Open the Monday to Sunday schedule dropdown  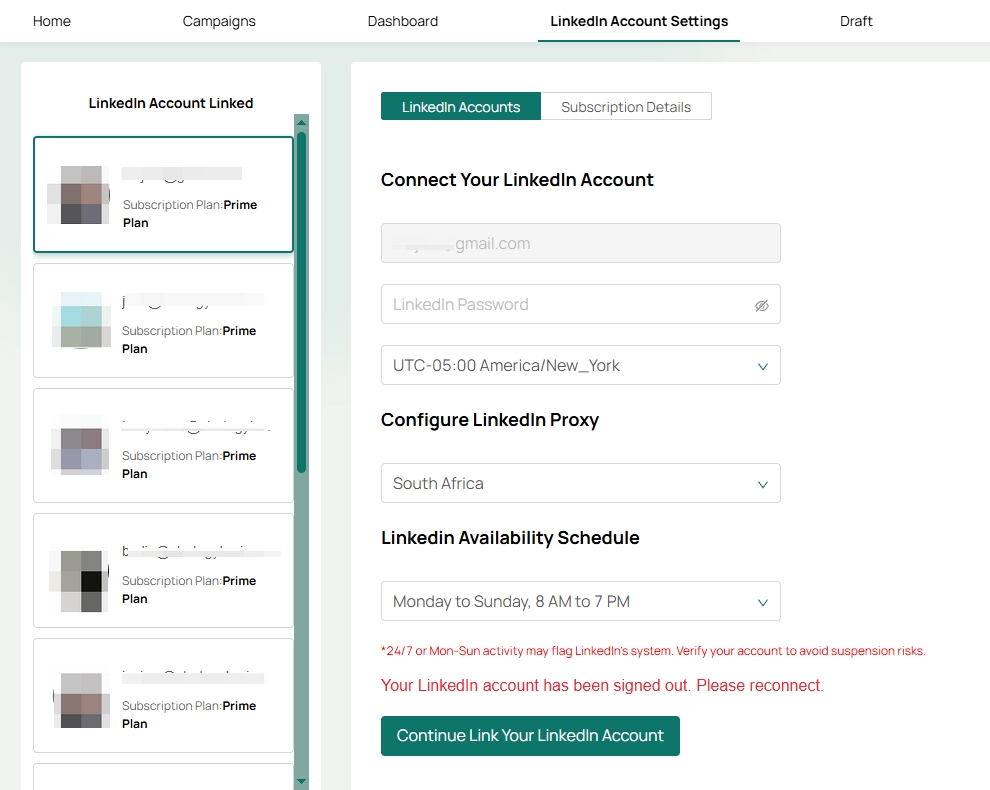pos(580,602)
